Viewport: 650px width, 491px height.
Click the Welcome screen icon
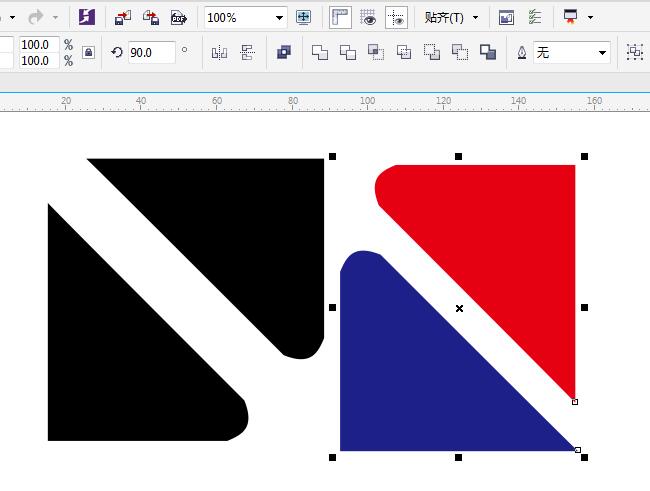[x=506, y=17]
